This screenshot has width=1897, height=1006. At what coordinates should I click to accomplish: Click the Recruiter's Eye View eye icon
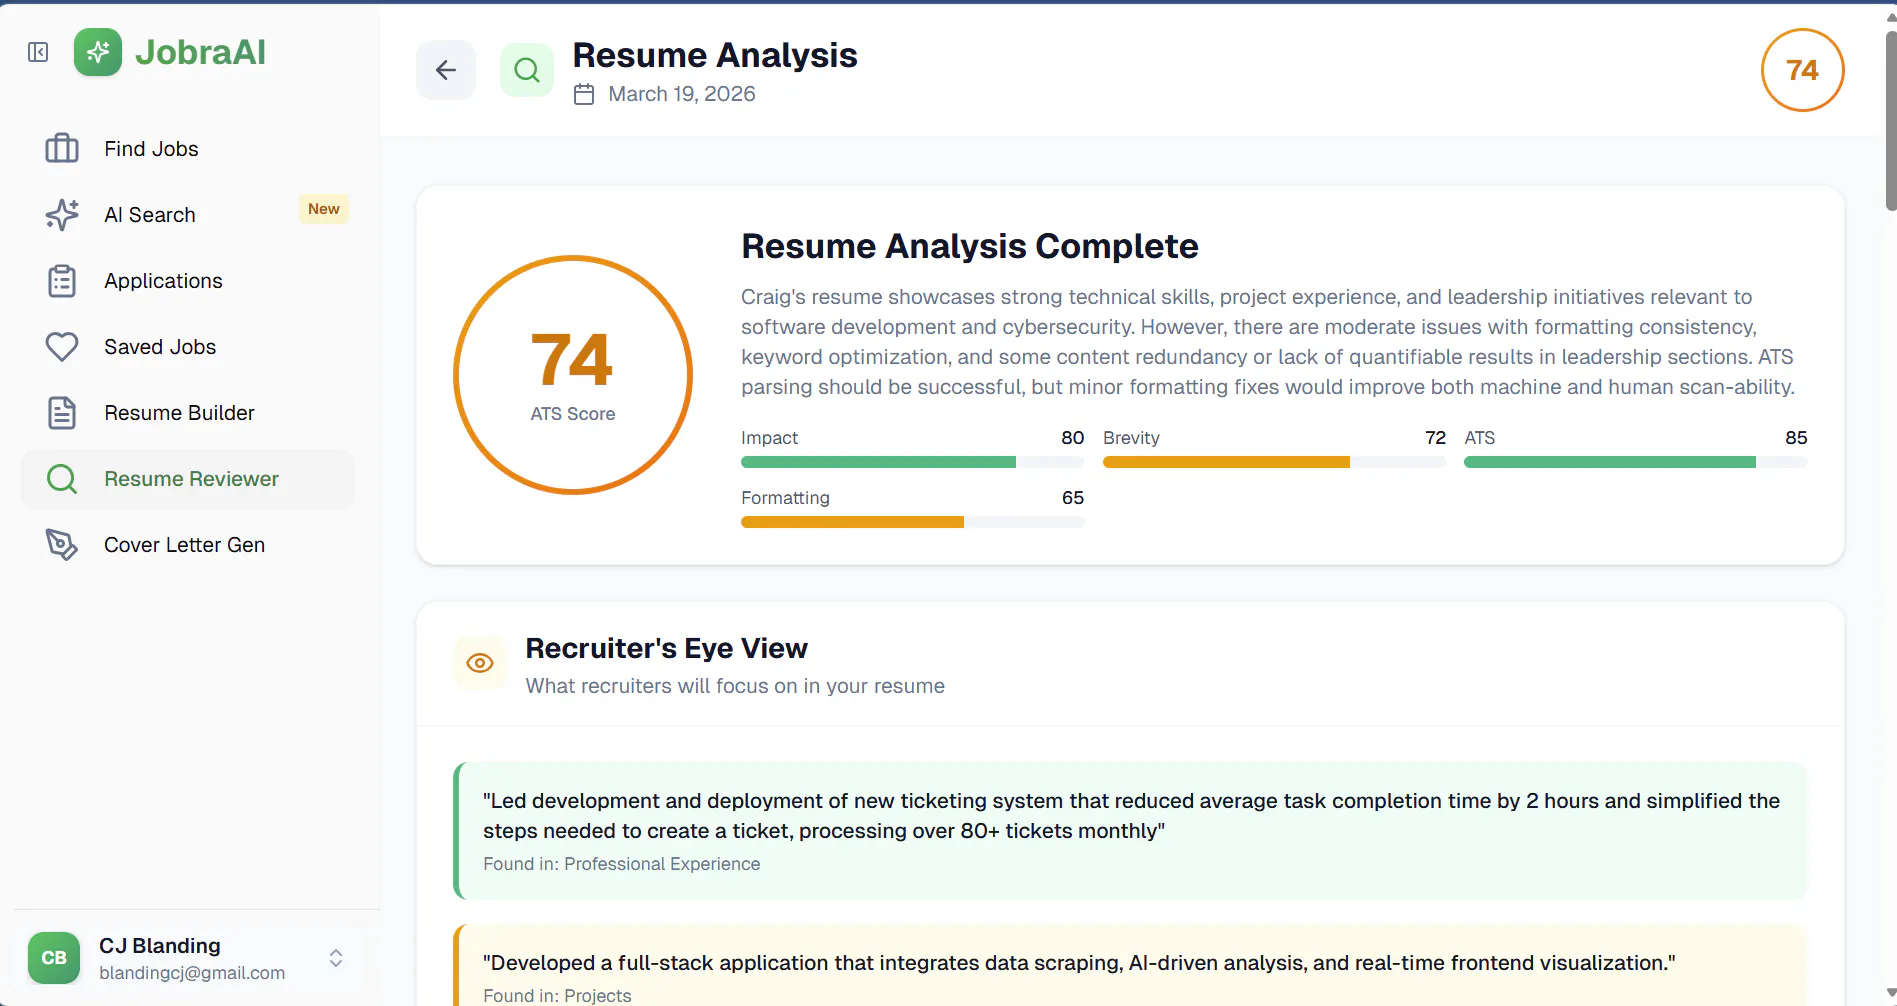[480, 663]
